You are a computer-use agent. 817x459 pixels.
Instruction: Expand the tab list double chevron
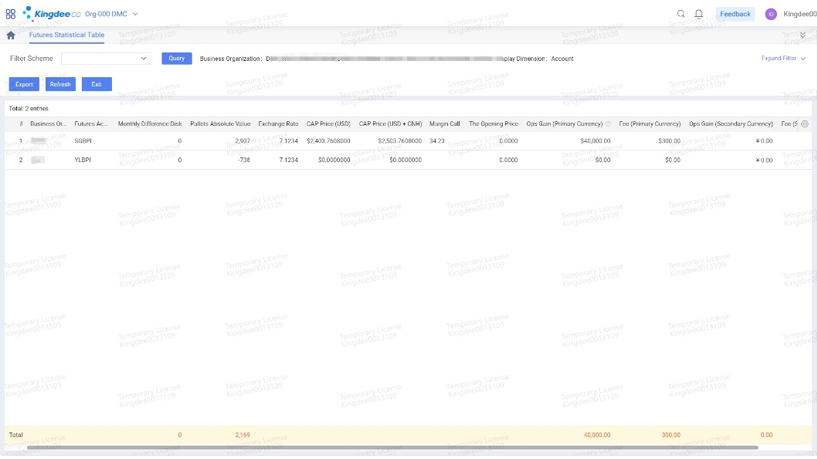pyautogui.click(x=802, y=35)
